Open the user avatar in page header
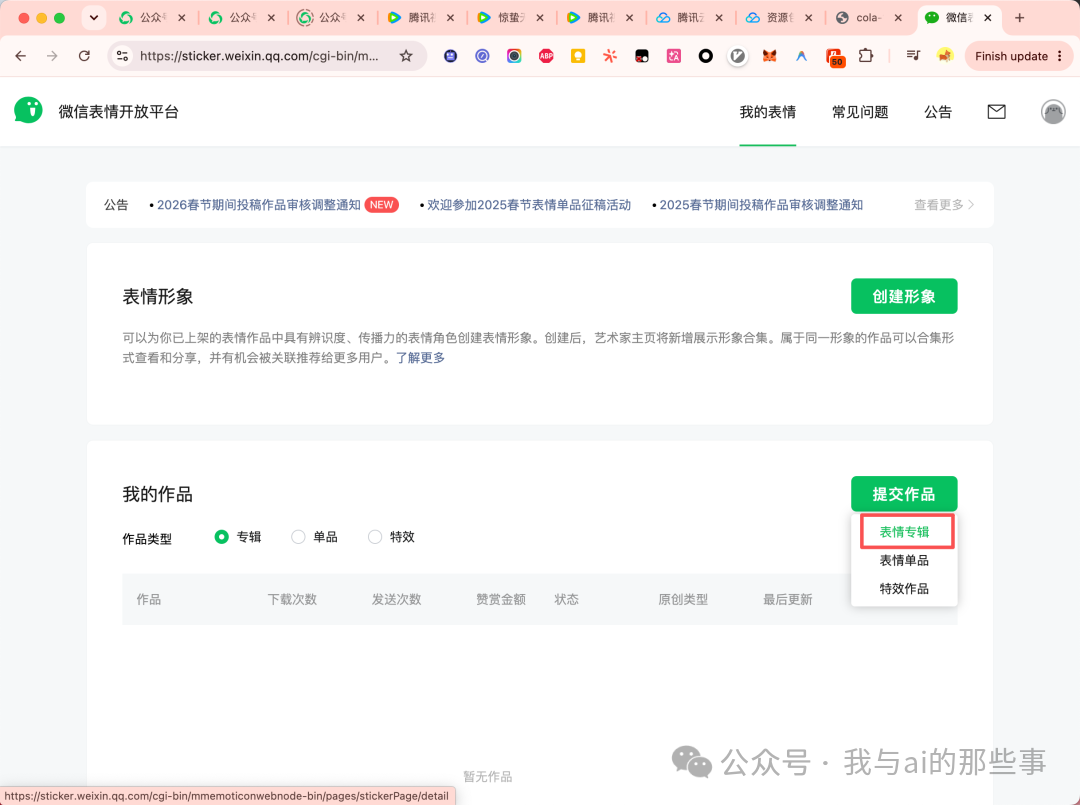This screenshot has height=805, width=1080. point(1052,112)
